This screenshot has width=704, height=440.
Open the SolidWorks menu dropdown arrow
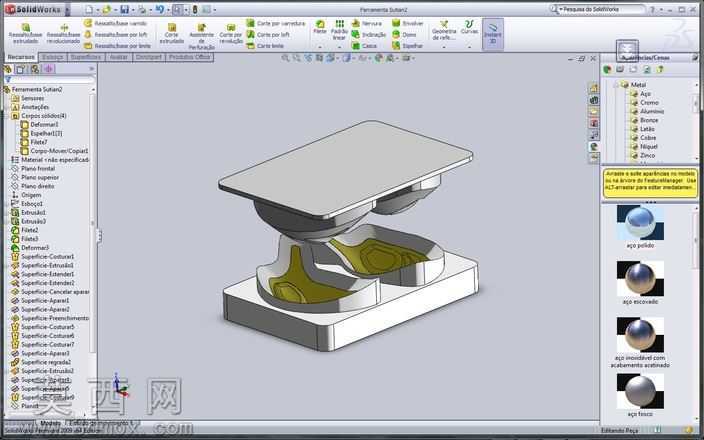pyautogui.click(x=67, y=9)
